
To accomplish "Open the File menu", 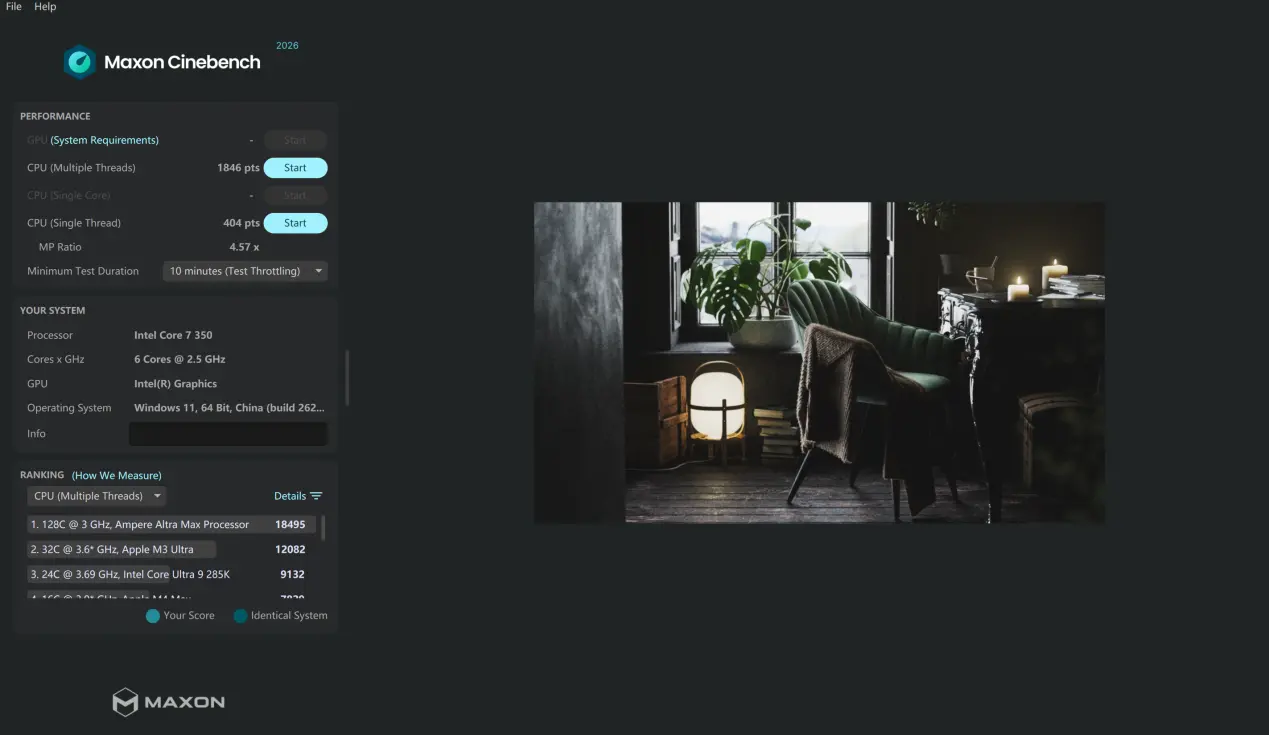I will click(14, 7).
